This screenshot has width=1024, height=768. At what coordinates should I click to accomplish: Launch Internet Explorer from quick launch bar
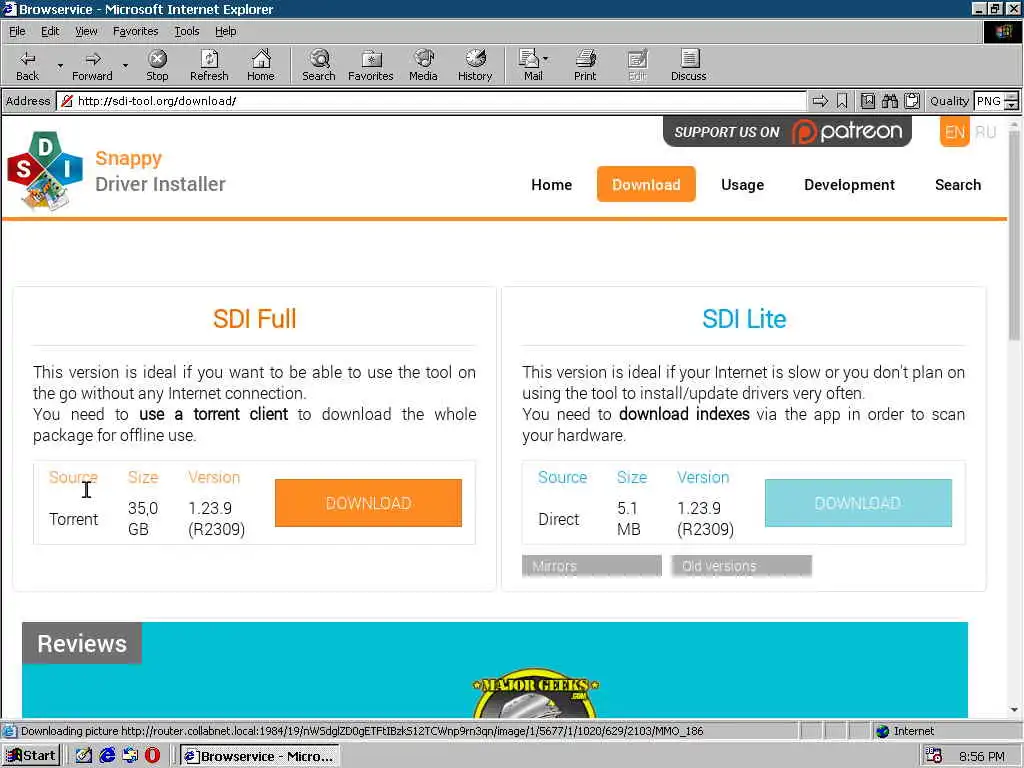(107, 756)
